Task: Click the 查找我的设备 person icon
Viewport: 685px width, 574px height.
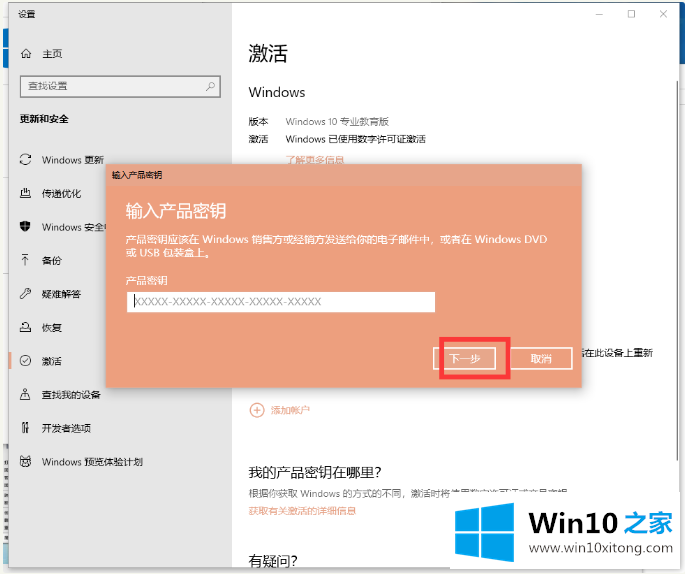Action: click(25, 394)
